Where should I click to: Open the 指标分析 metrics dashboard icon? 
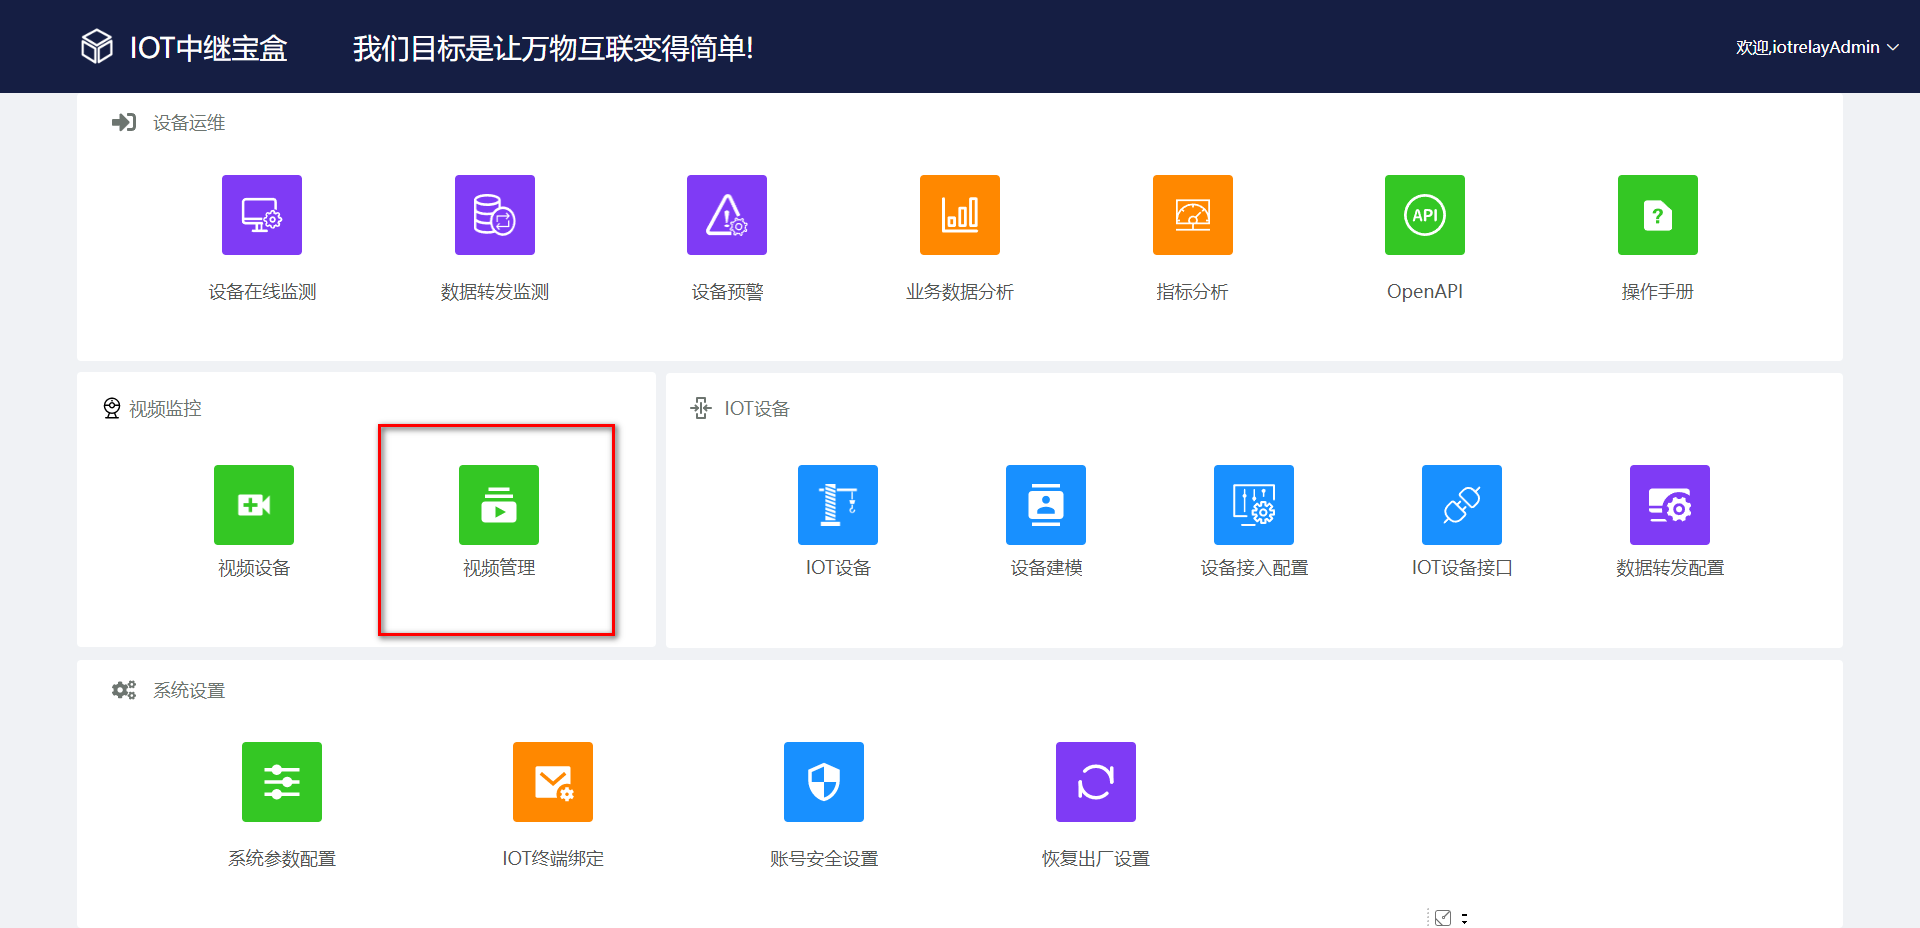tap(1193, 215)
